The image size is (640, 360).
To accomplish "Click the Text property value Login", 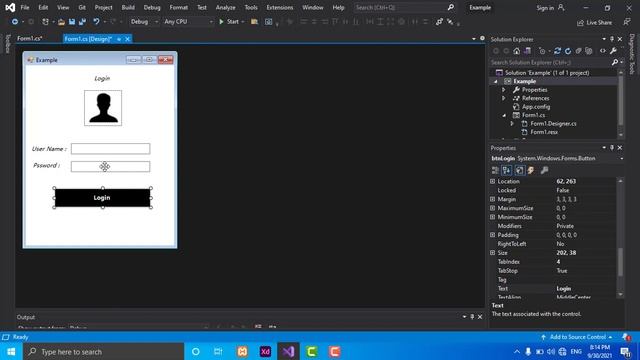I will point(564,289).
